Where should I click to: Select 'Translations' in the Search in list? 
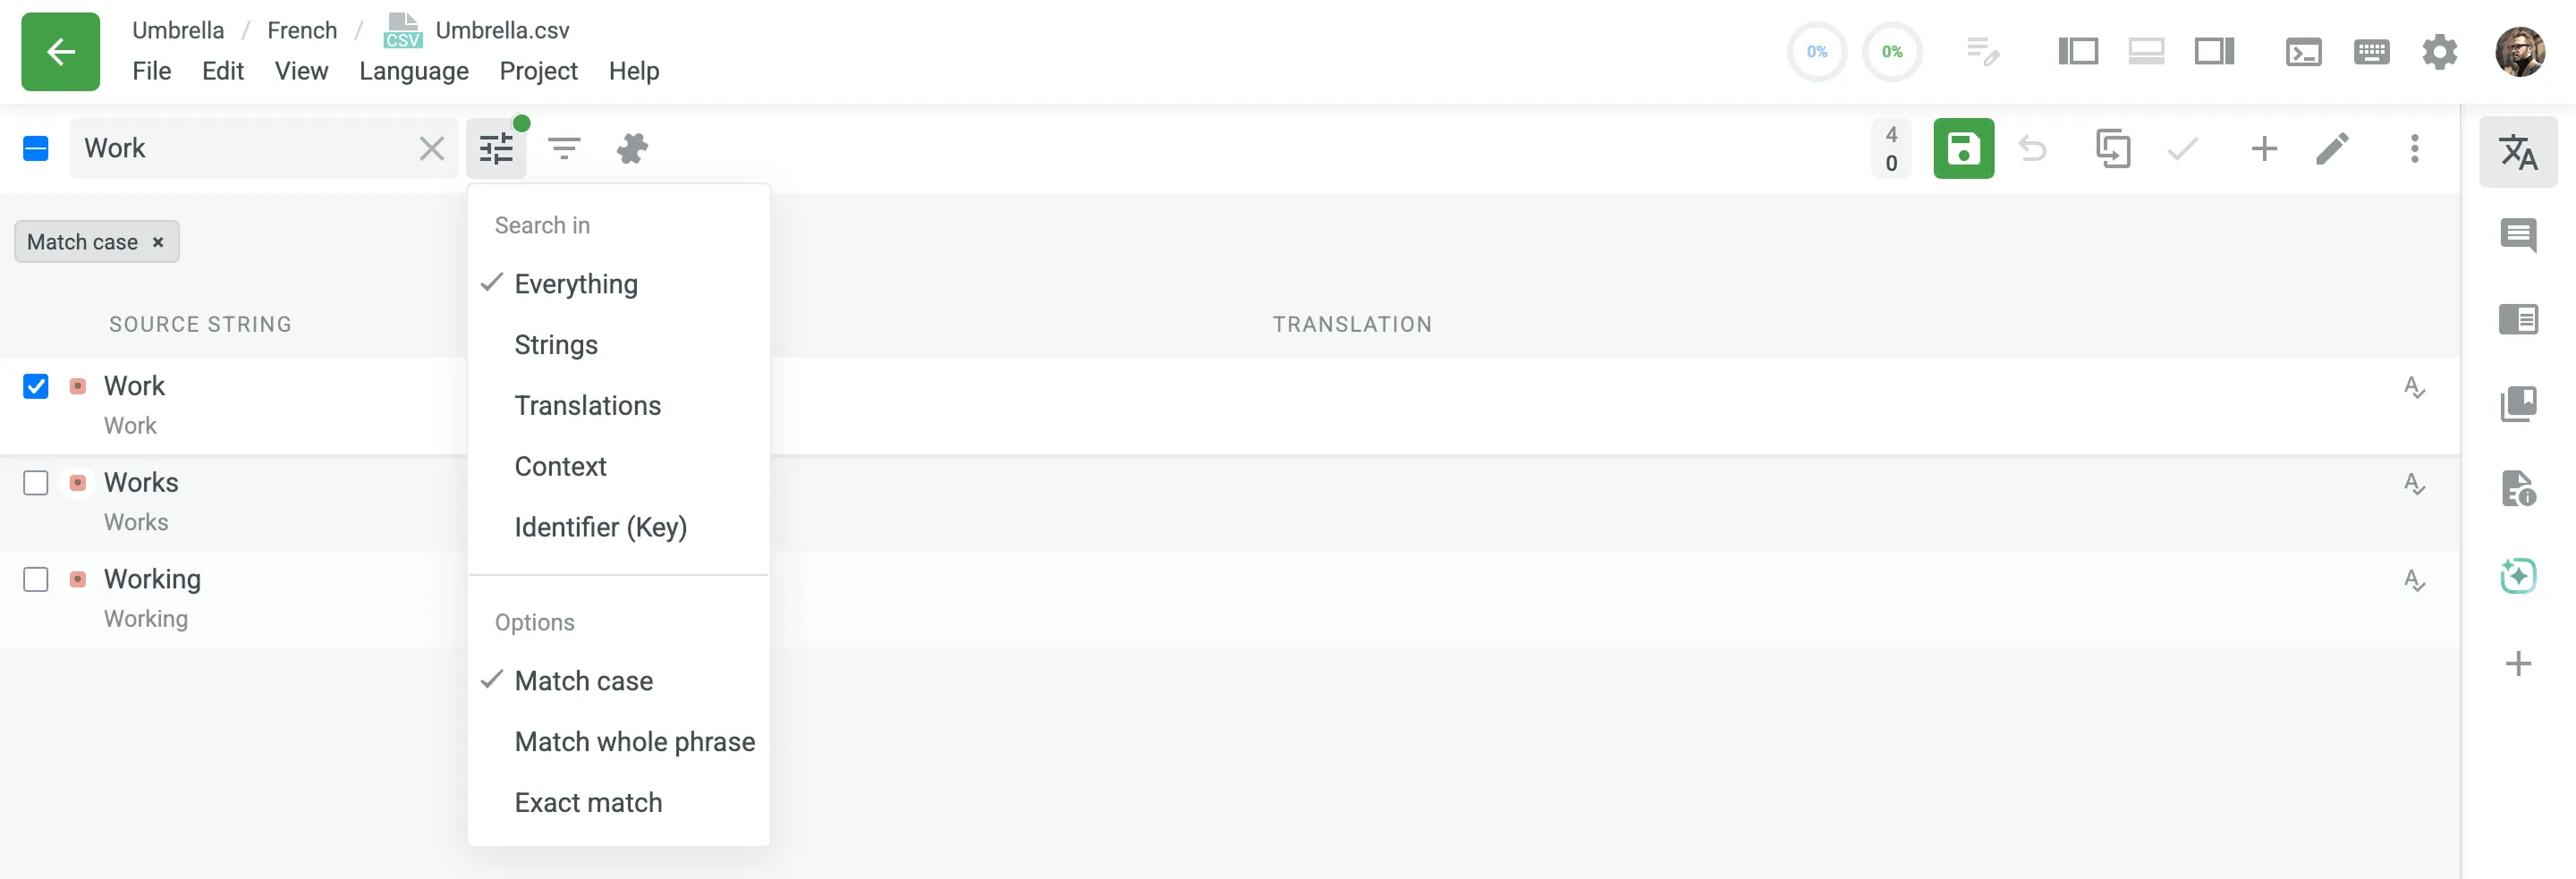coord(588,405)
